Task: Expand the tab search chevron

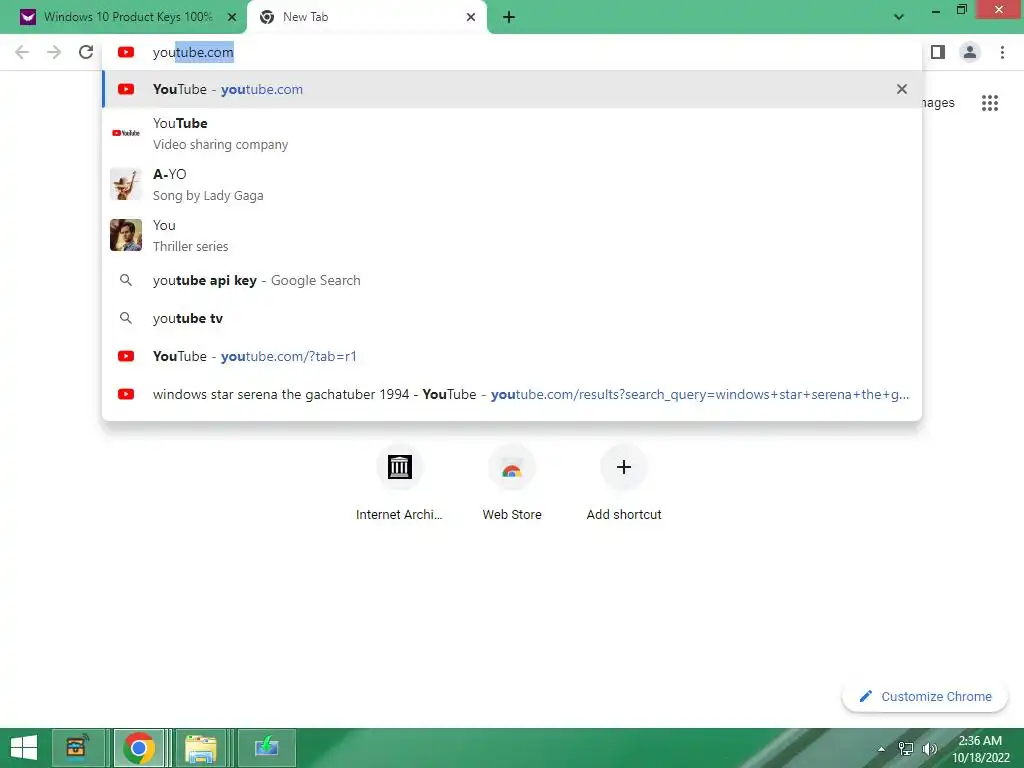Action: point(899,17)
